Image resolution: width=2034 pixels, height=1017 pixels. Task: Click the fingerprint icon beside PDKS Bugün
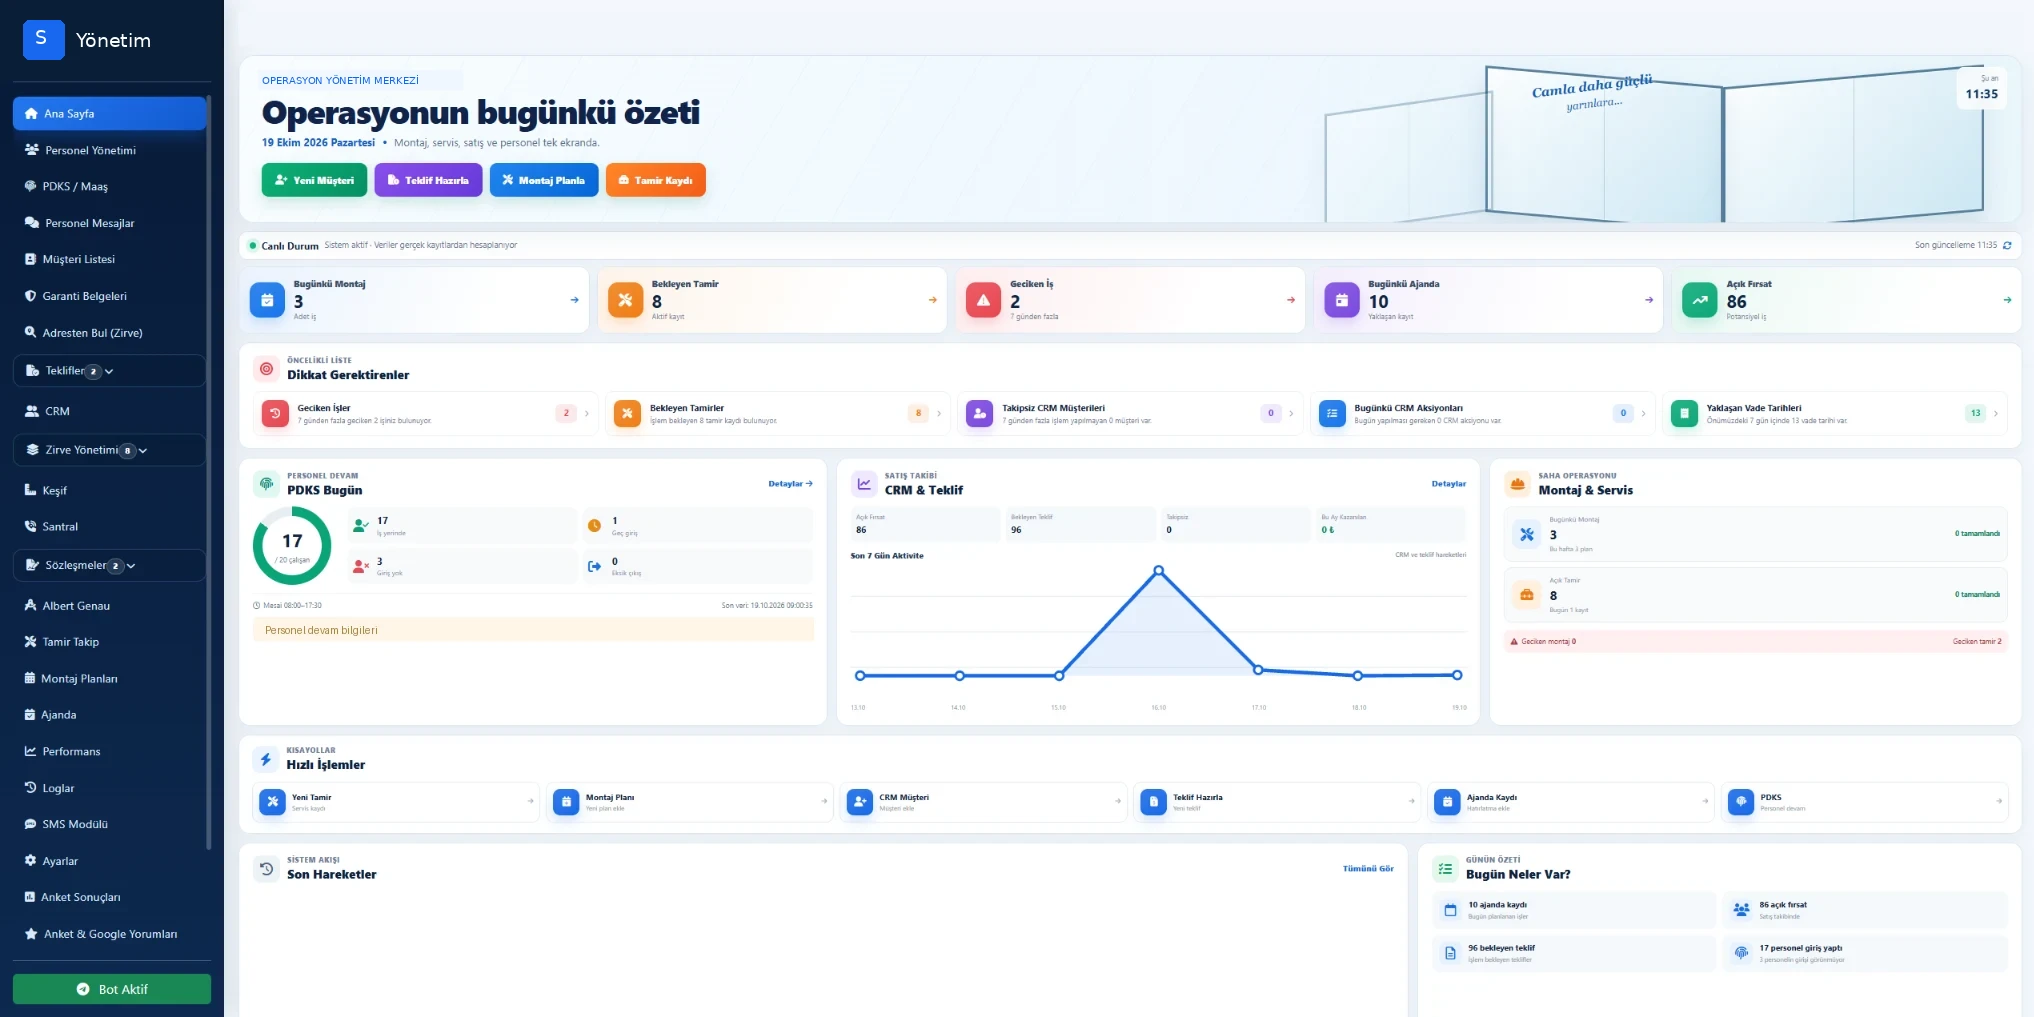tap(266, 484)
